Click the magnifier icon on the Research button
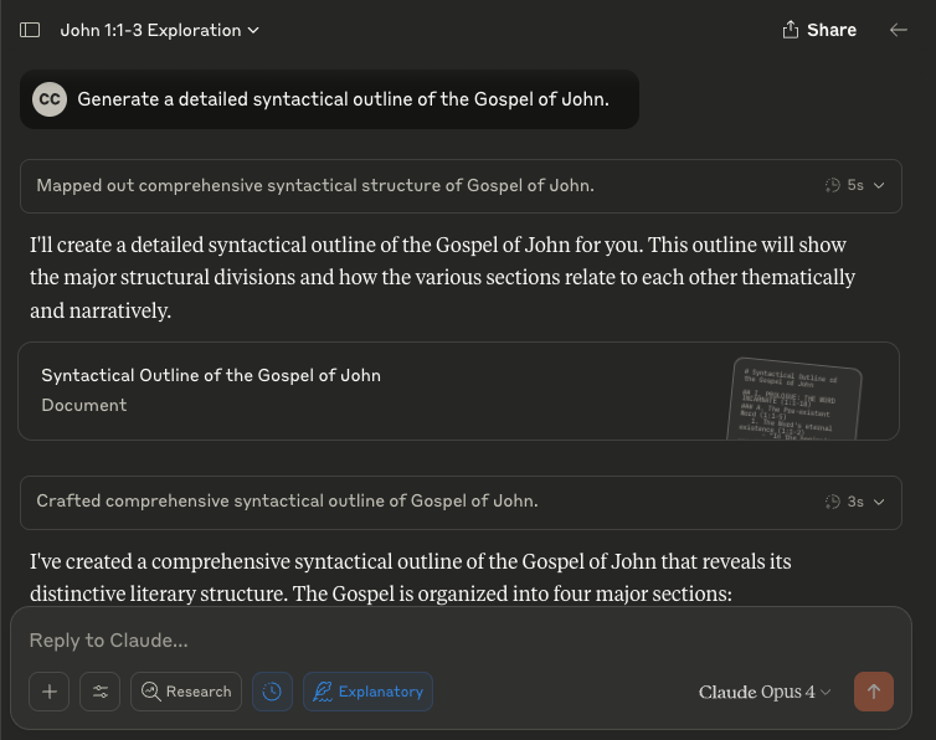The image size is (936, 740). 151,691
